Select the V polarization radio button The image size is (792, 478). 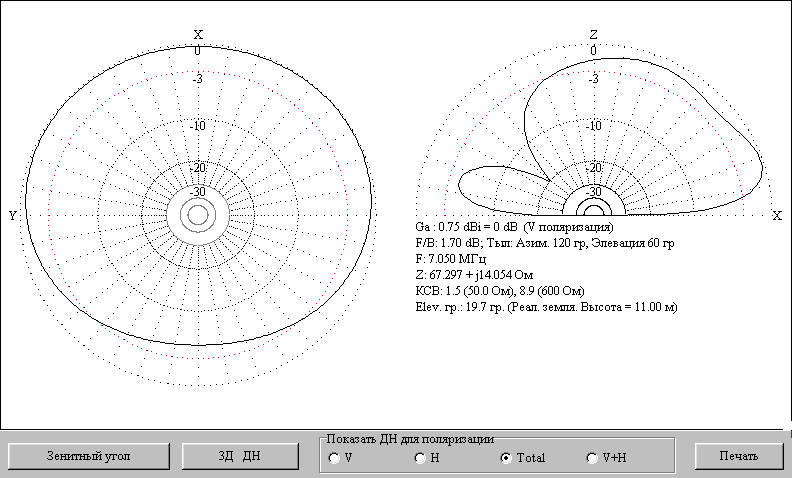(x=334, y=458)
